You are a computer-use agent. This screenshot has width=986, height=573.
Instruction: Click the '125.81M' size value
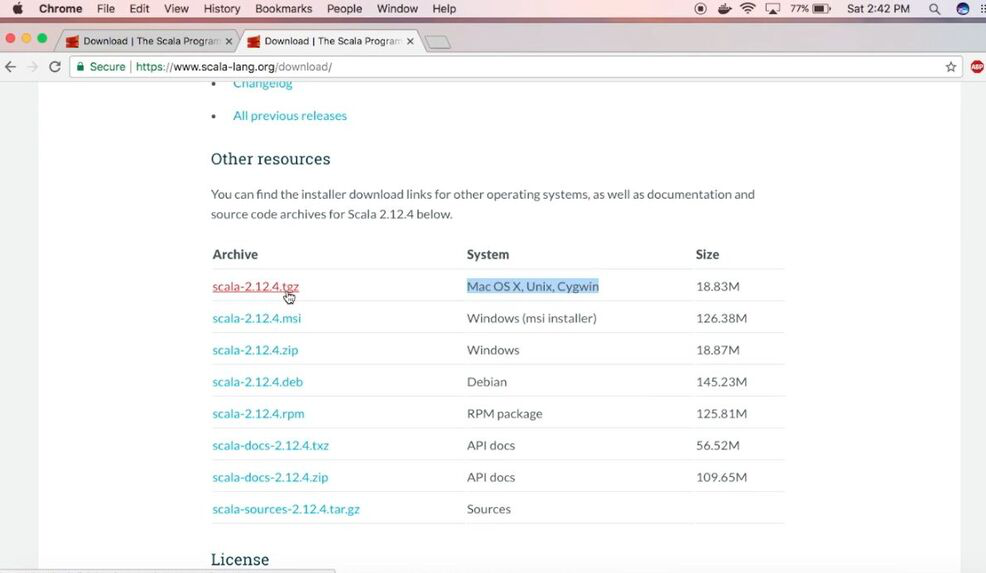point(721,414)
